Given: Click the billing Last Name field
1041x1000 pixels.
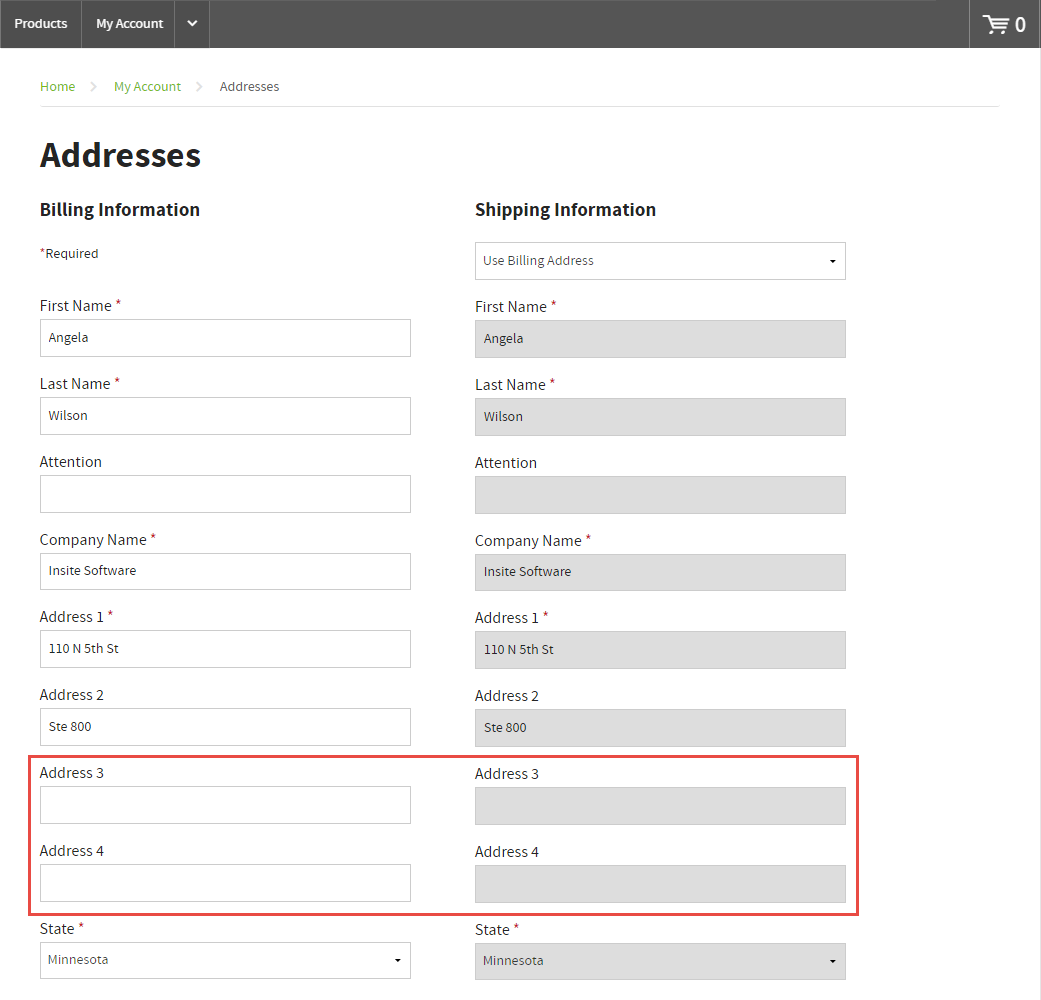Looking at the screenshot, I should tap(225, 416).
